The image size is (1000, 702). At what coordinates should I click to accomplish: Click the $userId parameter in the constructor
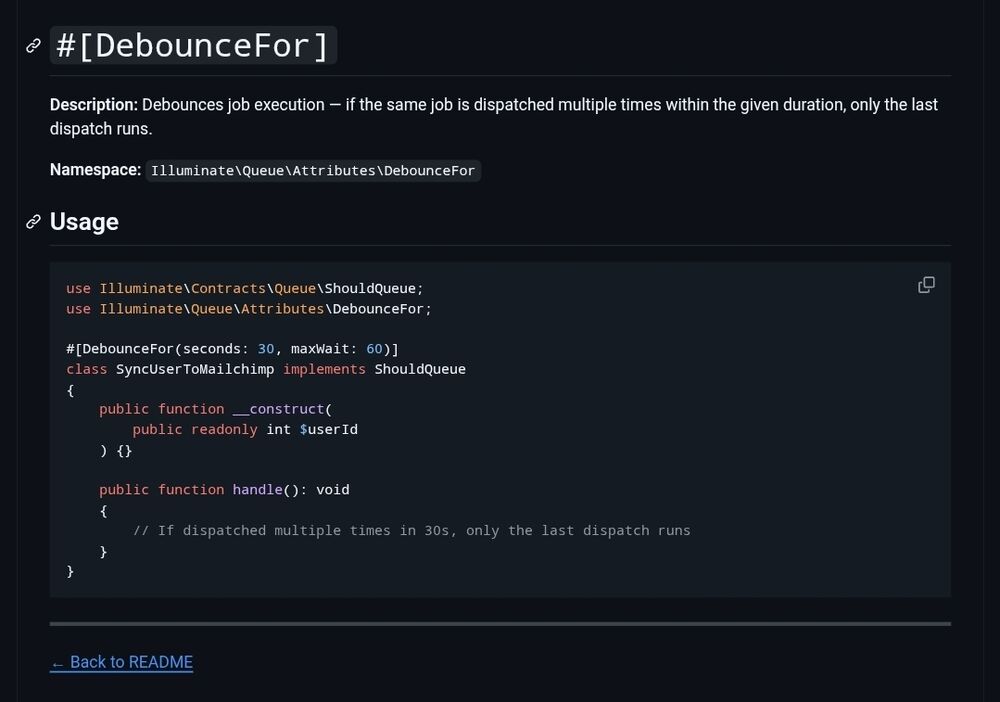(x=328, y=429)
